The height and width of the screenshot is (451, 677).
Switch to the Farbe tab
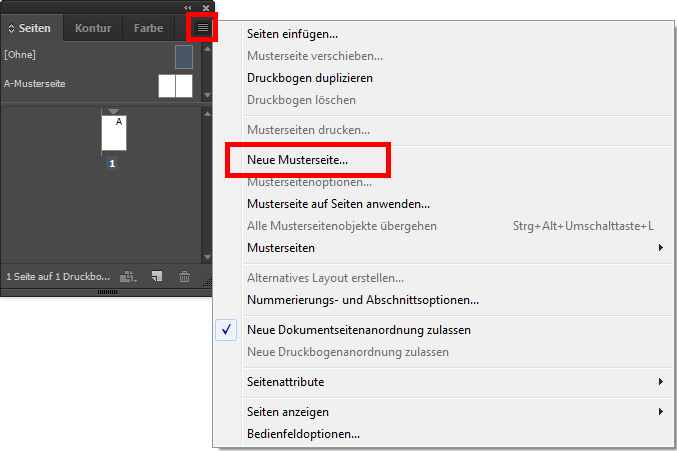(148, 28)
